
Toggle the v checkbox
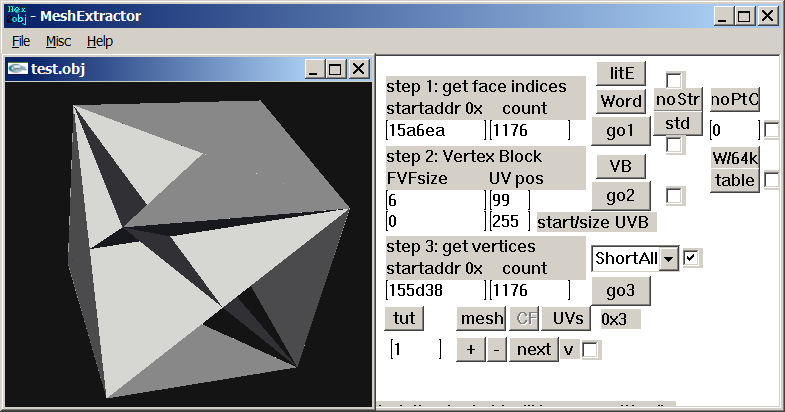point(590,350)
